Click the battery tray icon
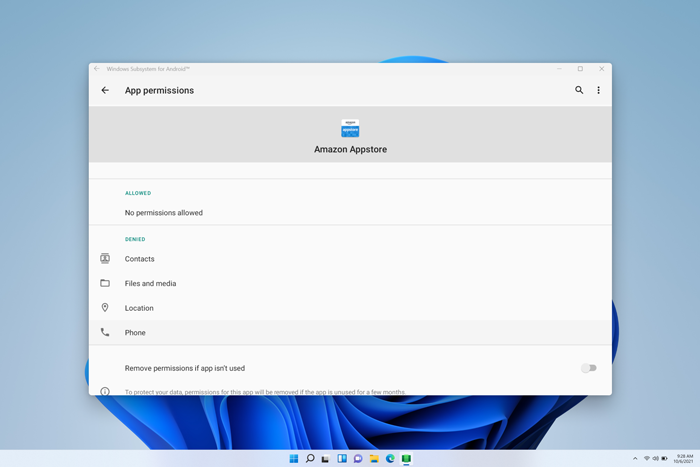Viewport: 700px width, 467px height. coord(664,459)
